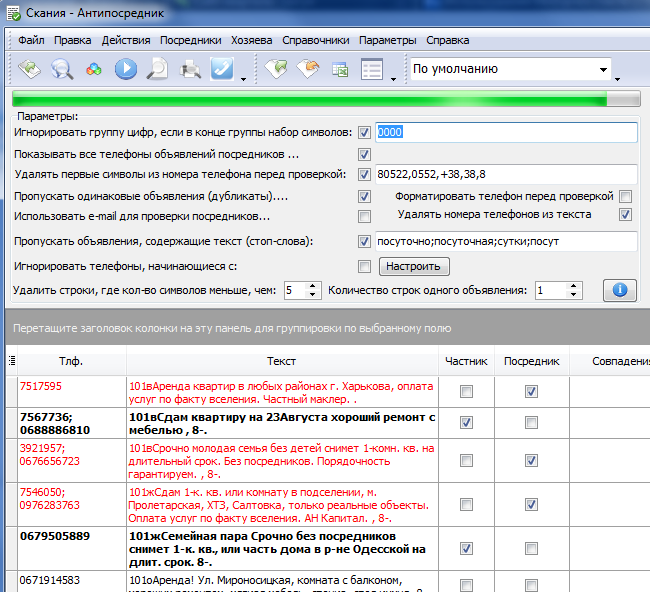Sort by the 'Текст' column header

click(281, 361)
